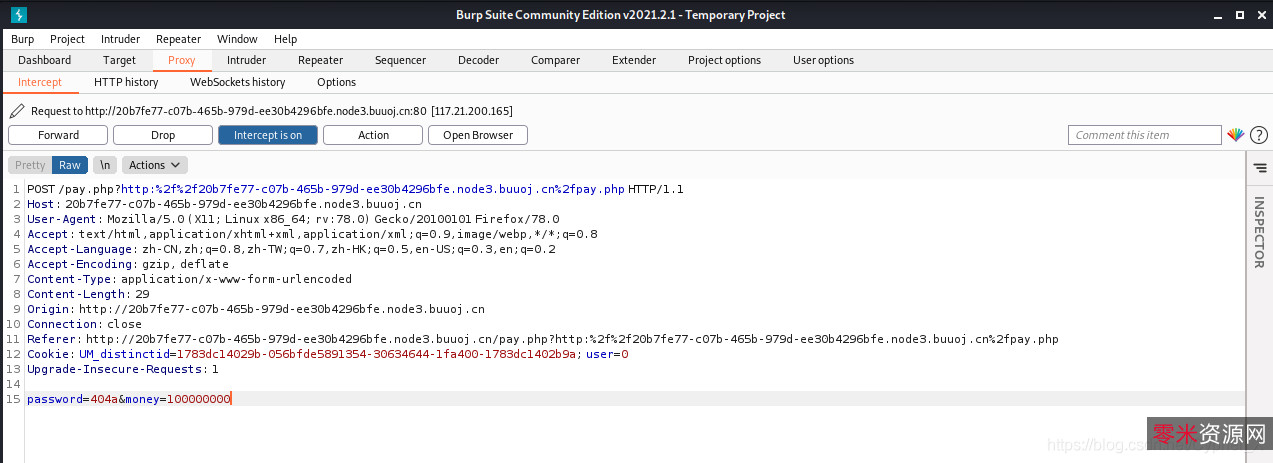Viewport: 1273px width, 463px height.
Task: Switch to the Decoder tab
Action: click(x=478, y=60)
